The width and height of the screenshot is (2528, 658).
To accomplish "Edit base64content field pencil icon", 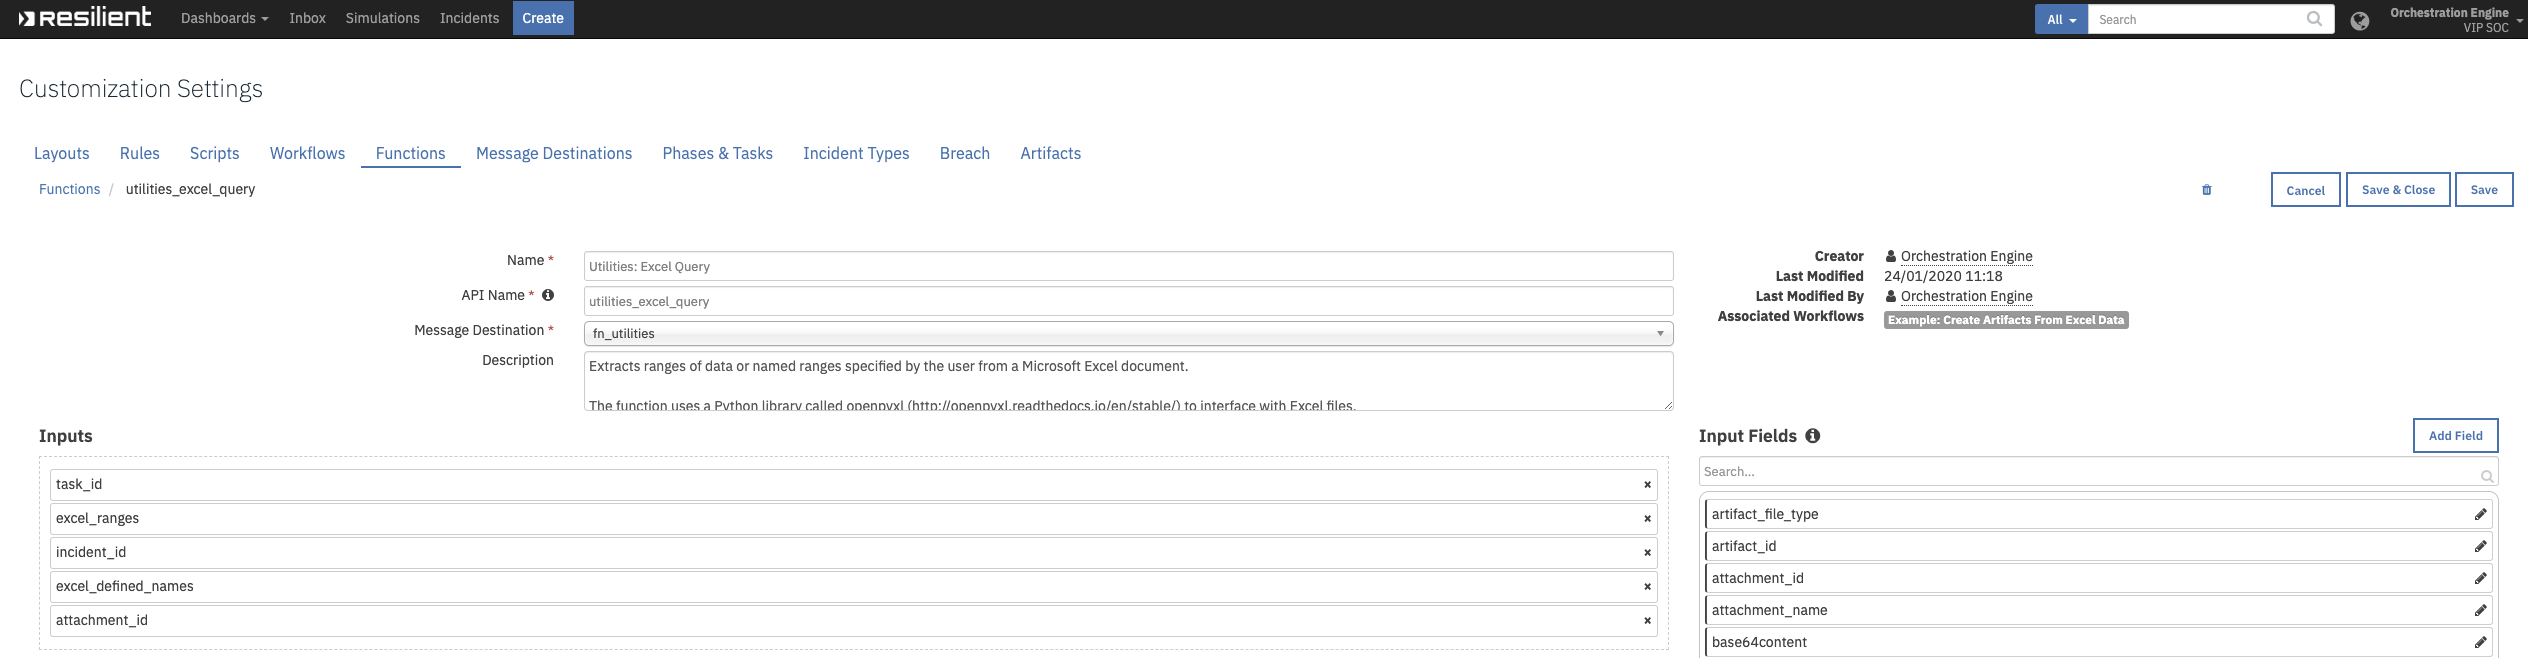I will [x=2480, y=642].
